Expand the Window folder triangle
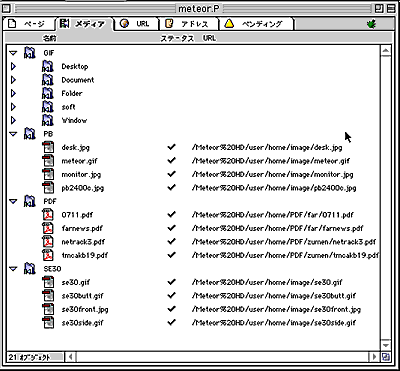The width and height of the screenshot is (400, 371). pyautogui.click(x=13, y=120)
